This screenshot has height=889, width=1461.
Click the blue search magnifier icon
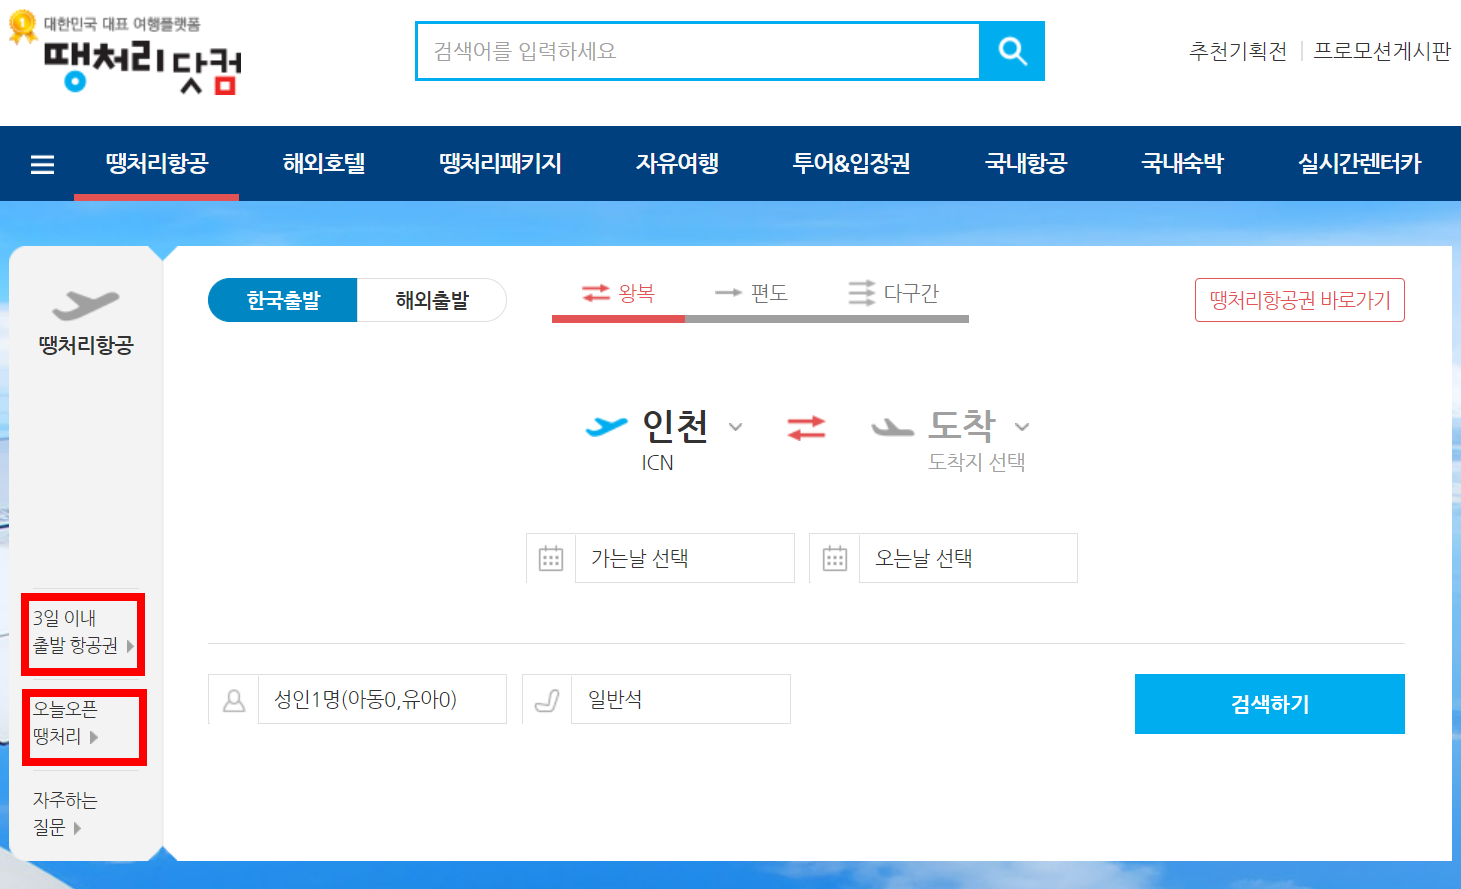tap(1011, 51)
